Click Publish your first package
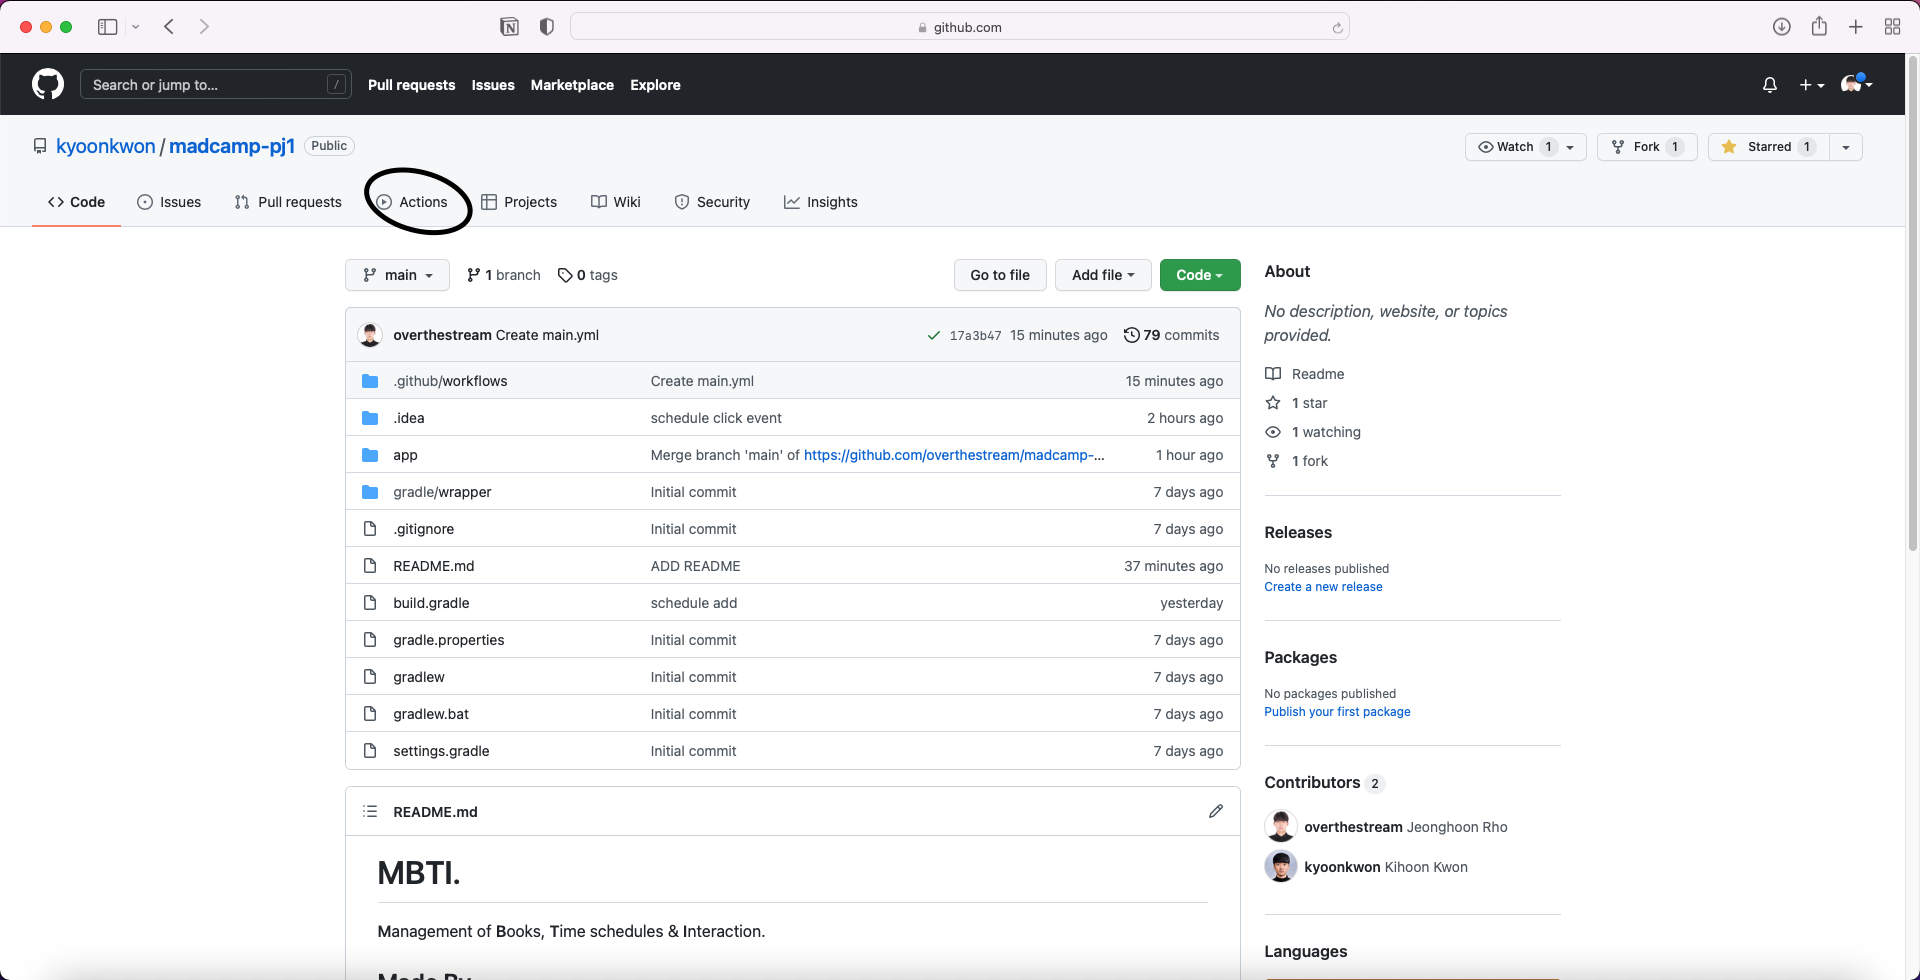 click(1337, 712)
